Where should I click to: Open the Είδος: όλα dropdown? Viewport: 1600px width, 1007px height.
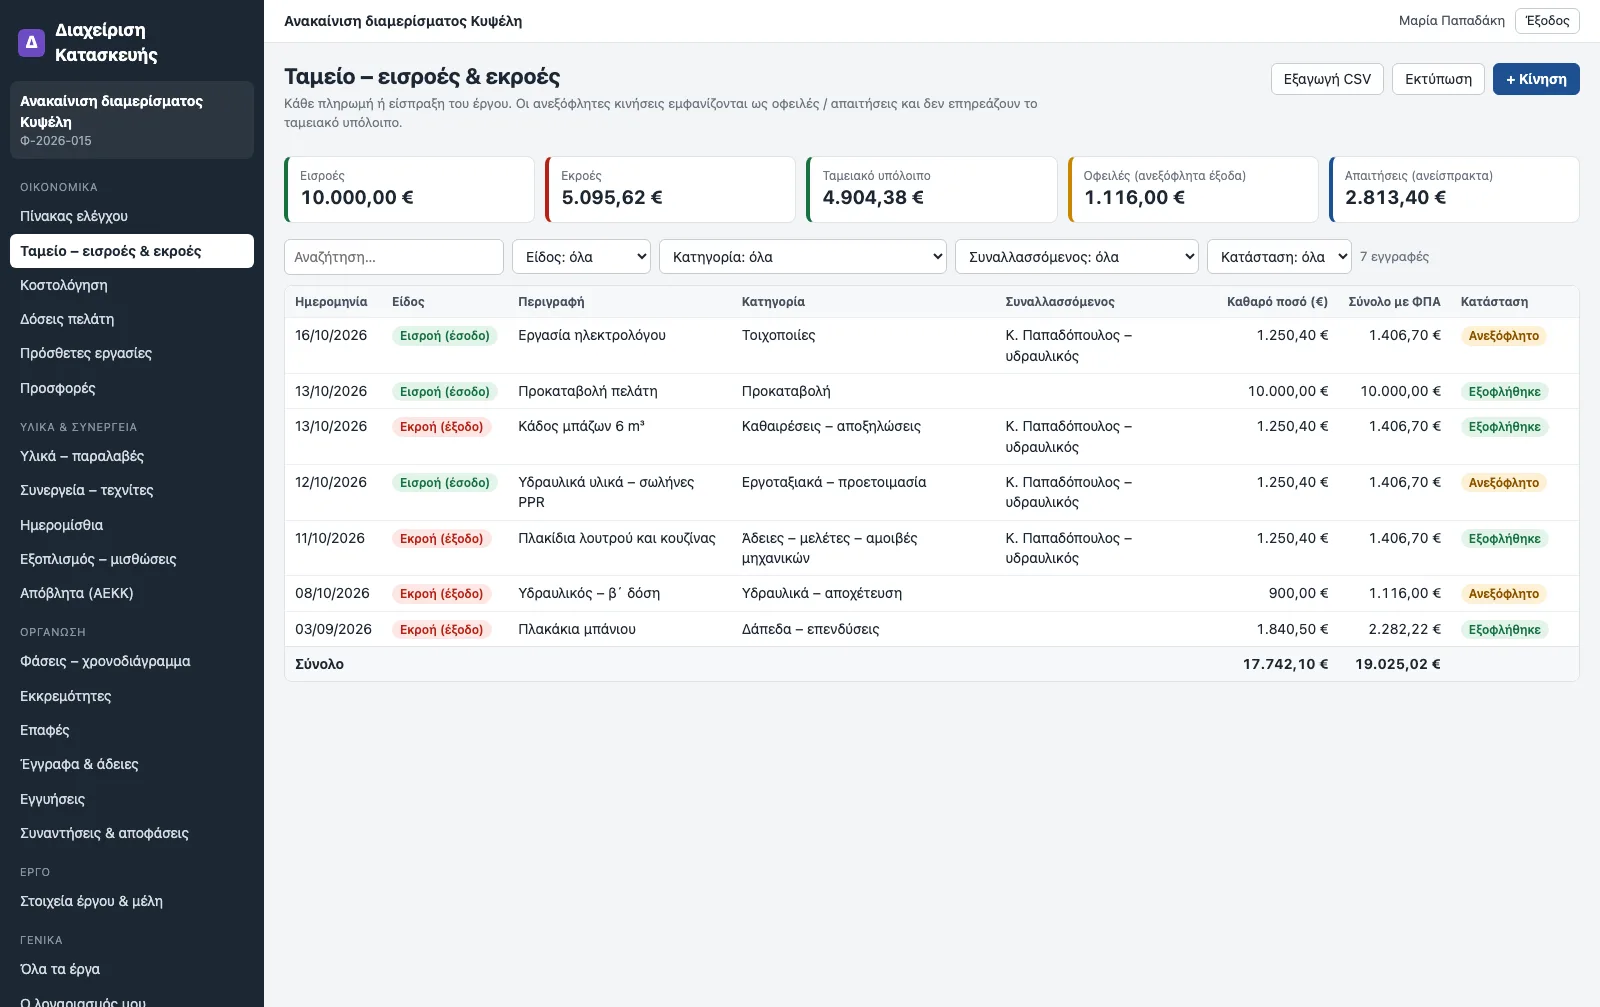pos(581,257)
